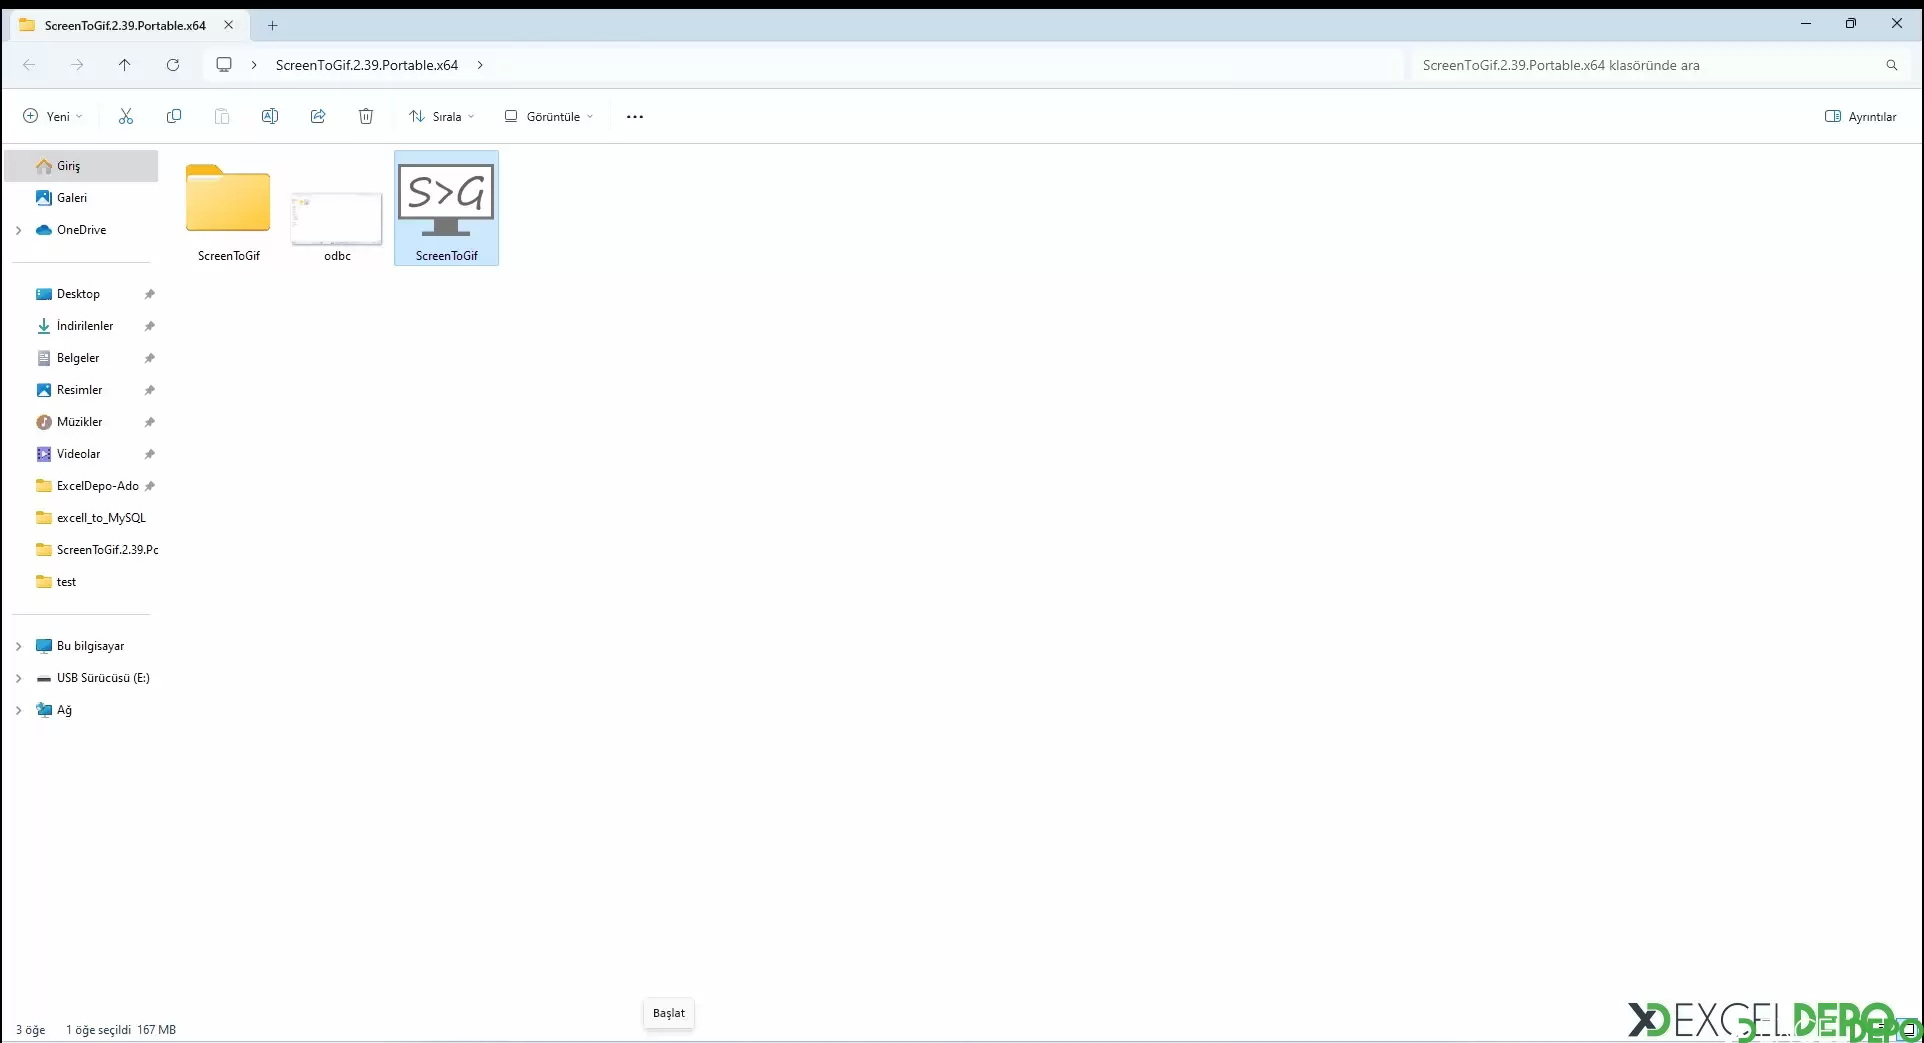Open Resimler pictures folder
The height and width of the screenshot is (1043, 1924).
point(79,390)
